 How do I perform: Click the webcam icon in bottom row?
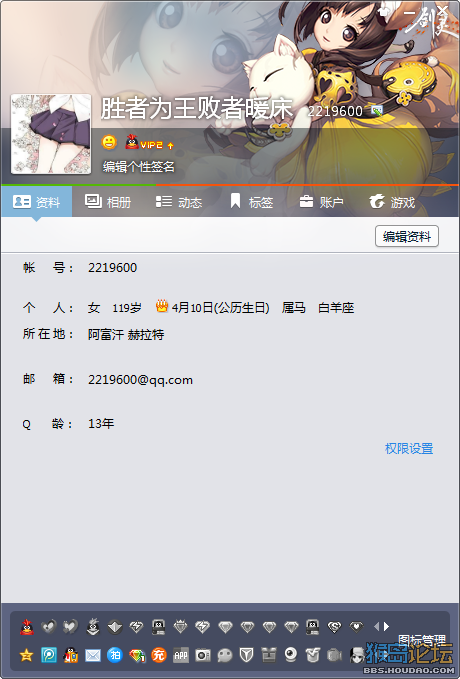coord(291,655)
